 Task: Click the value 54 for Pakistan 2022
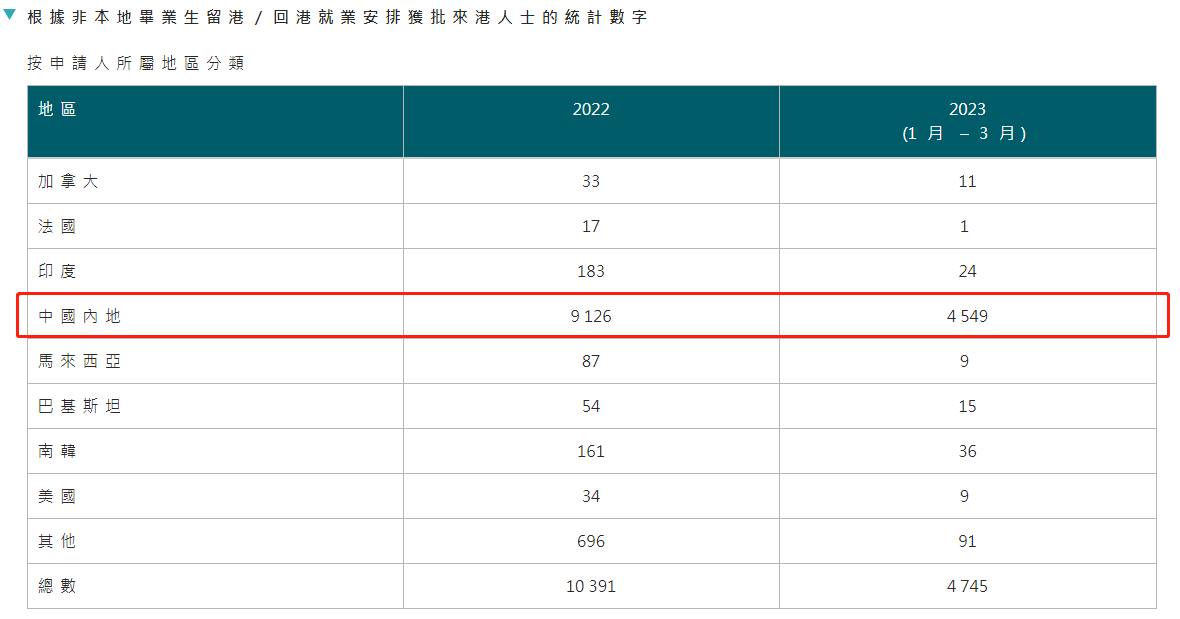click(x=590, y=406)
